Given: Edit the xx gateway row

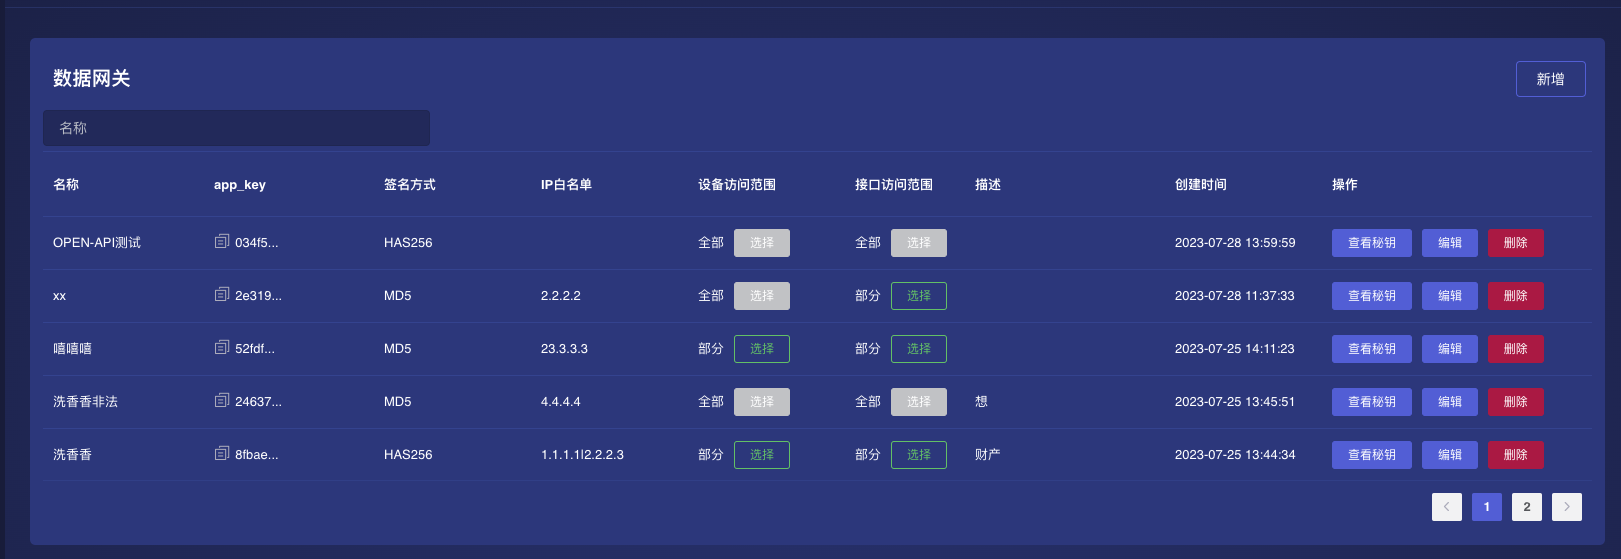Looking at the screenshot, I should coord(1449,296).
